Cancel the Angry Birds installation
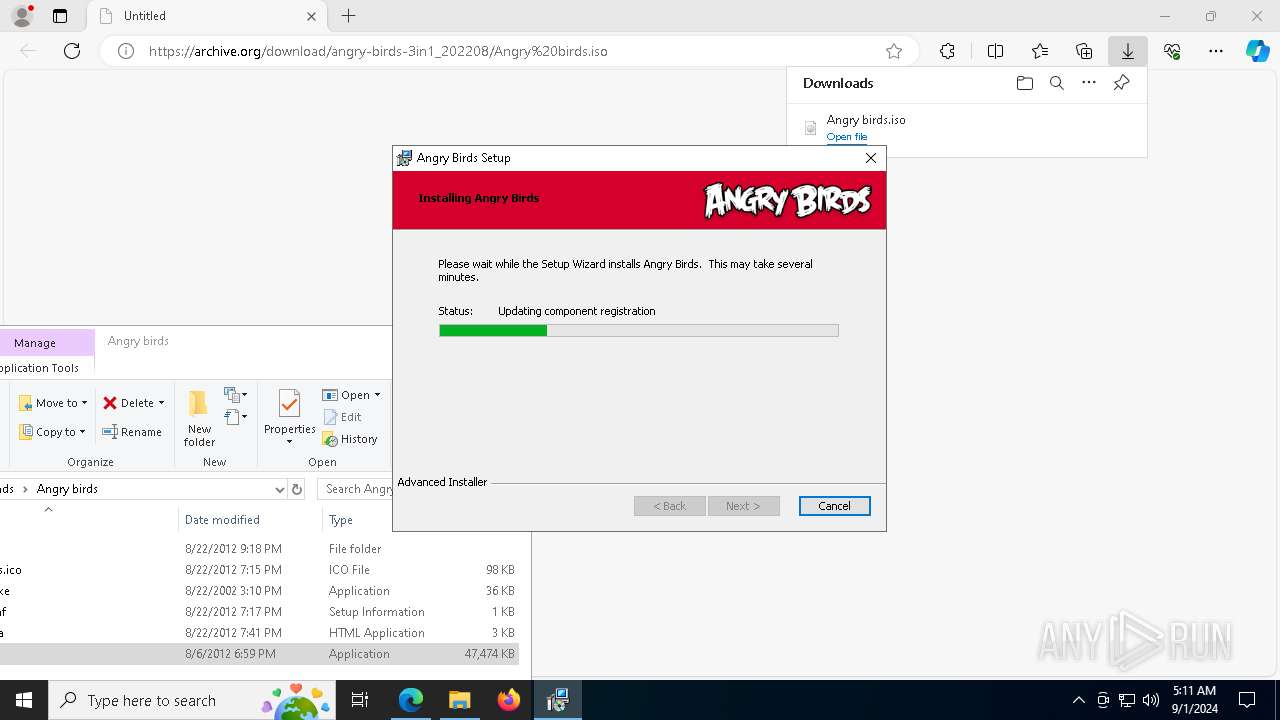The image size is (1280, 720). click(834, 506)
